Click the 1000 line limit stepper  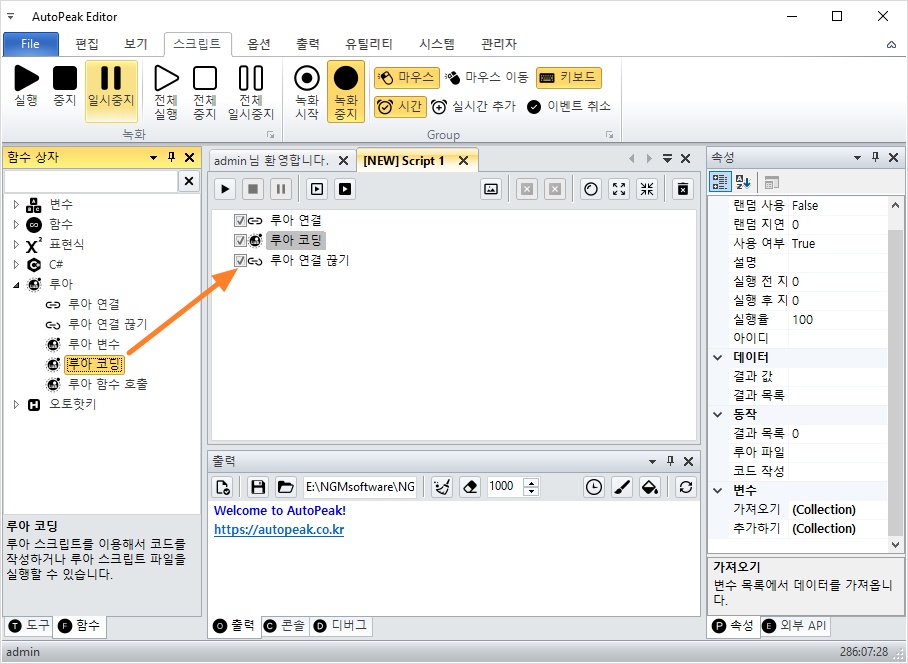[x=531, y=487]
